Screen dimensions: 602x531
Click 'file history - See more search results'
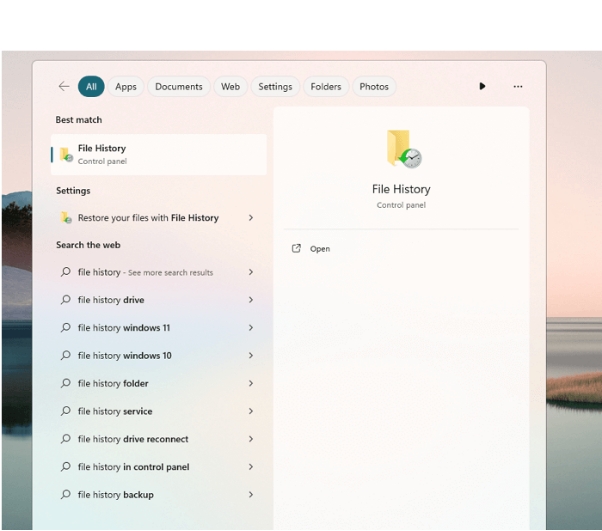[145, 272]
